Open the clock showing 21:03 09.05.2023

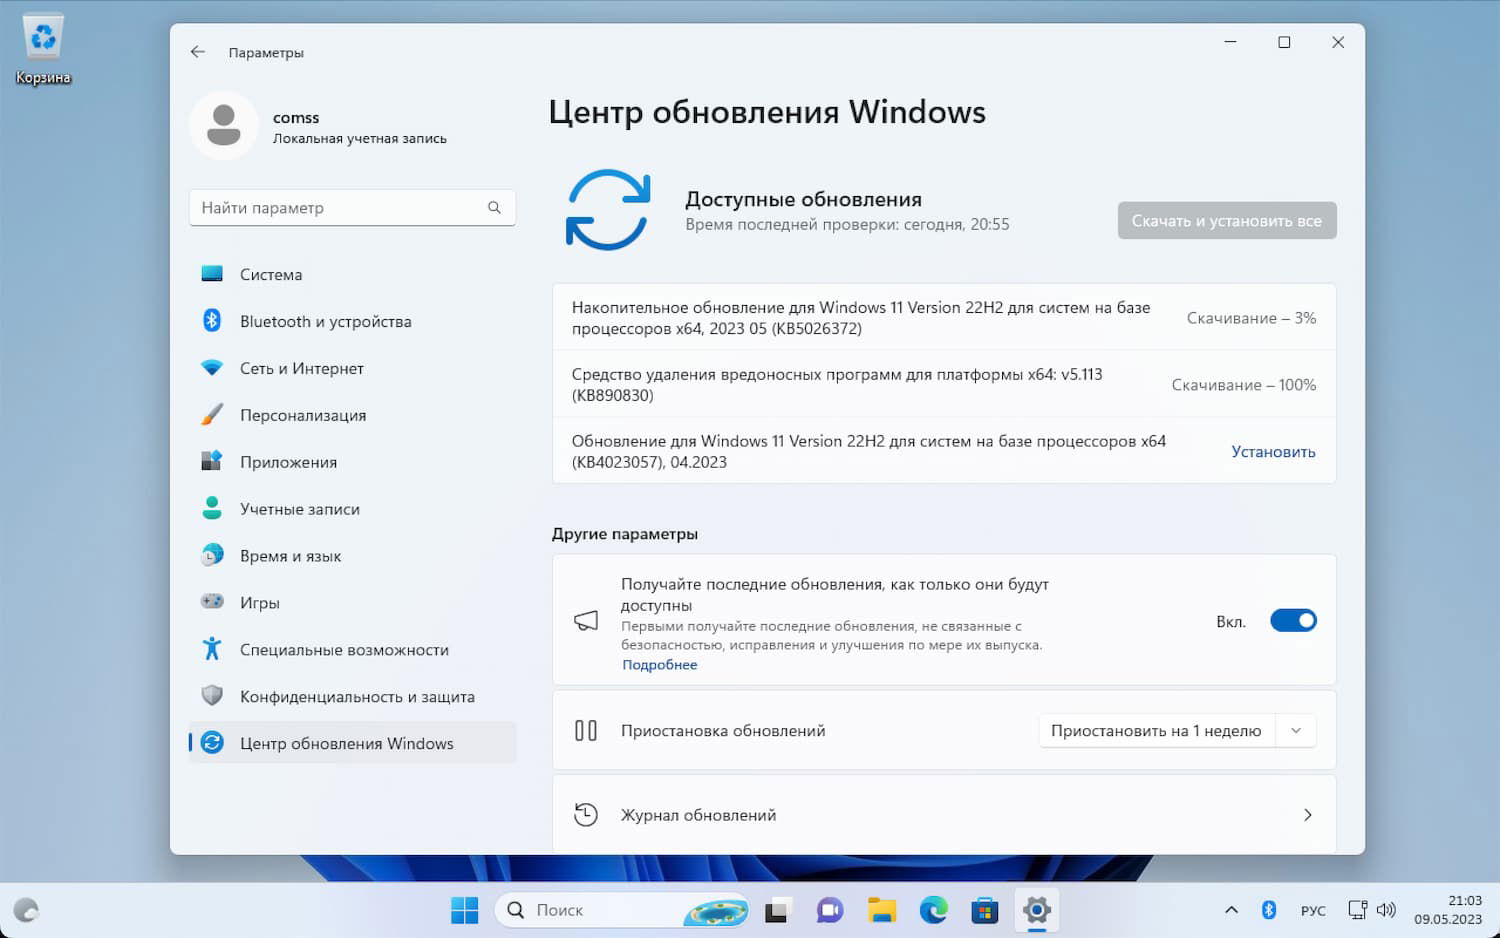(x=1447, y=910)
